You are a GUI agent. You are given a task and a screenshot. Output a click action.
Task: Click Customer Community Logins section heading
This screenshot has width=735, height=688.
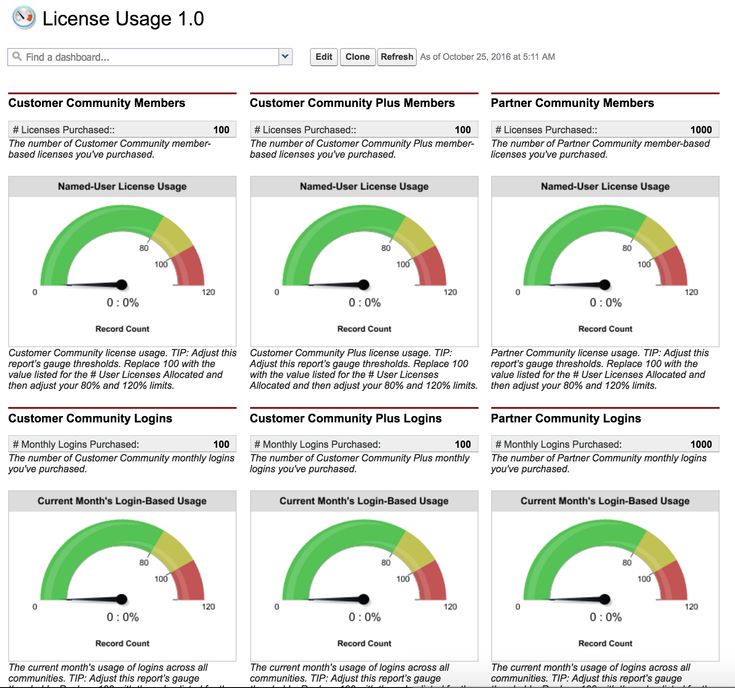click(x=90, y=419)
